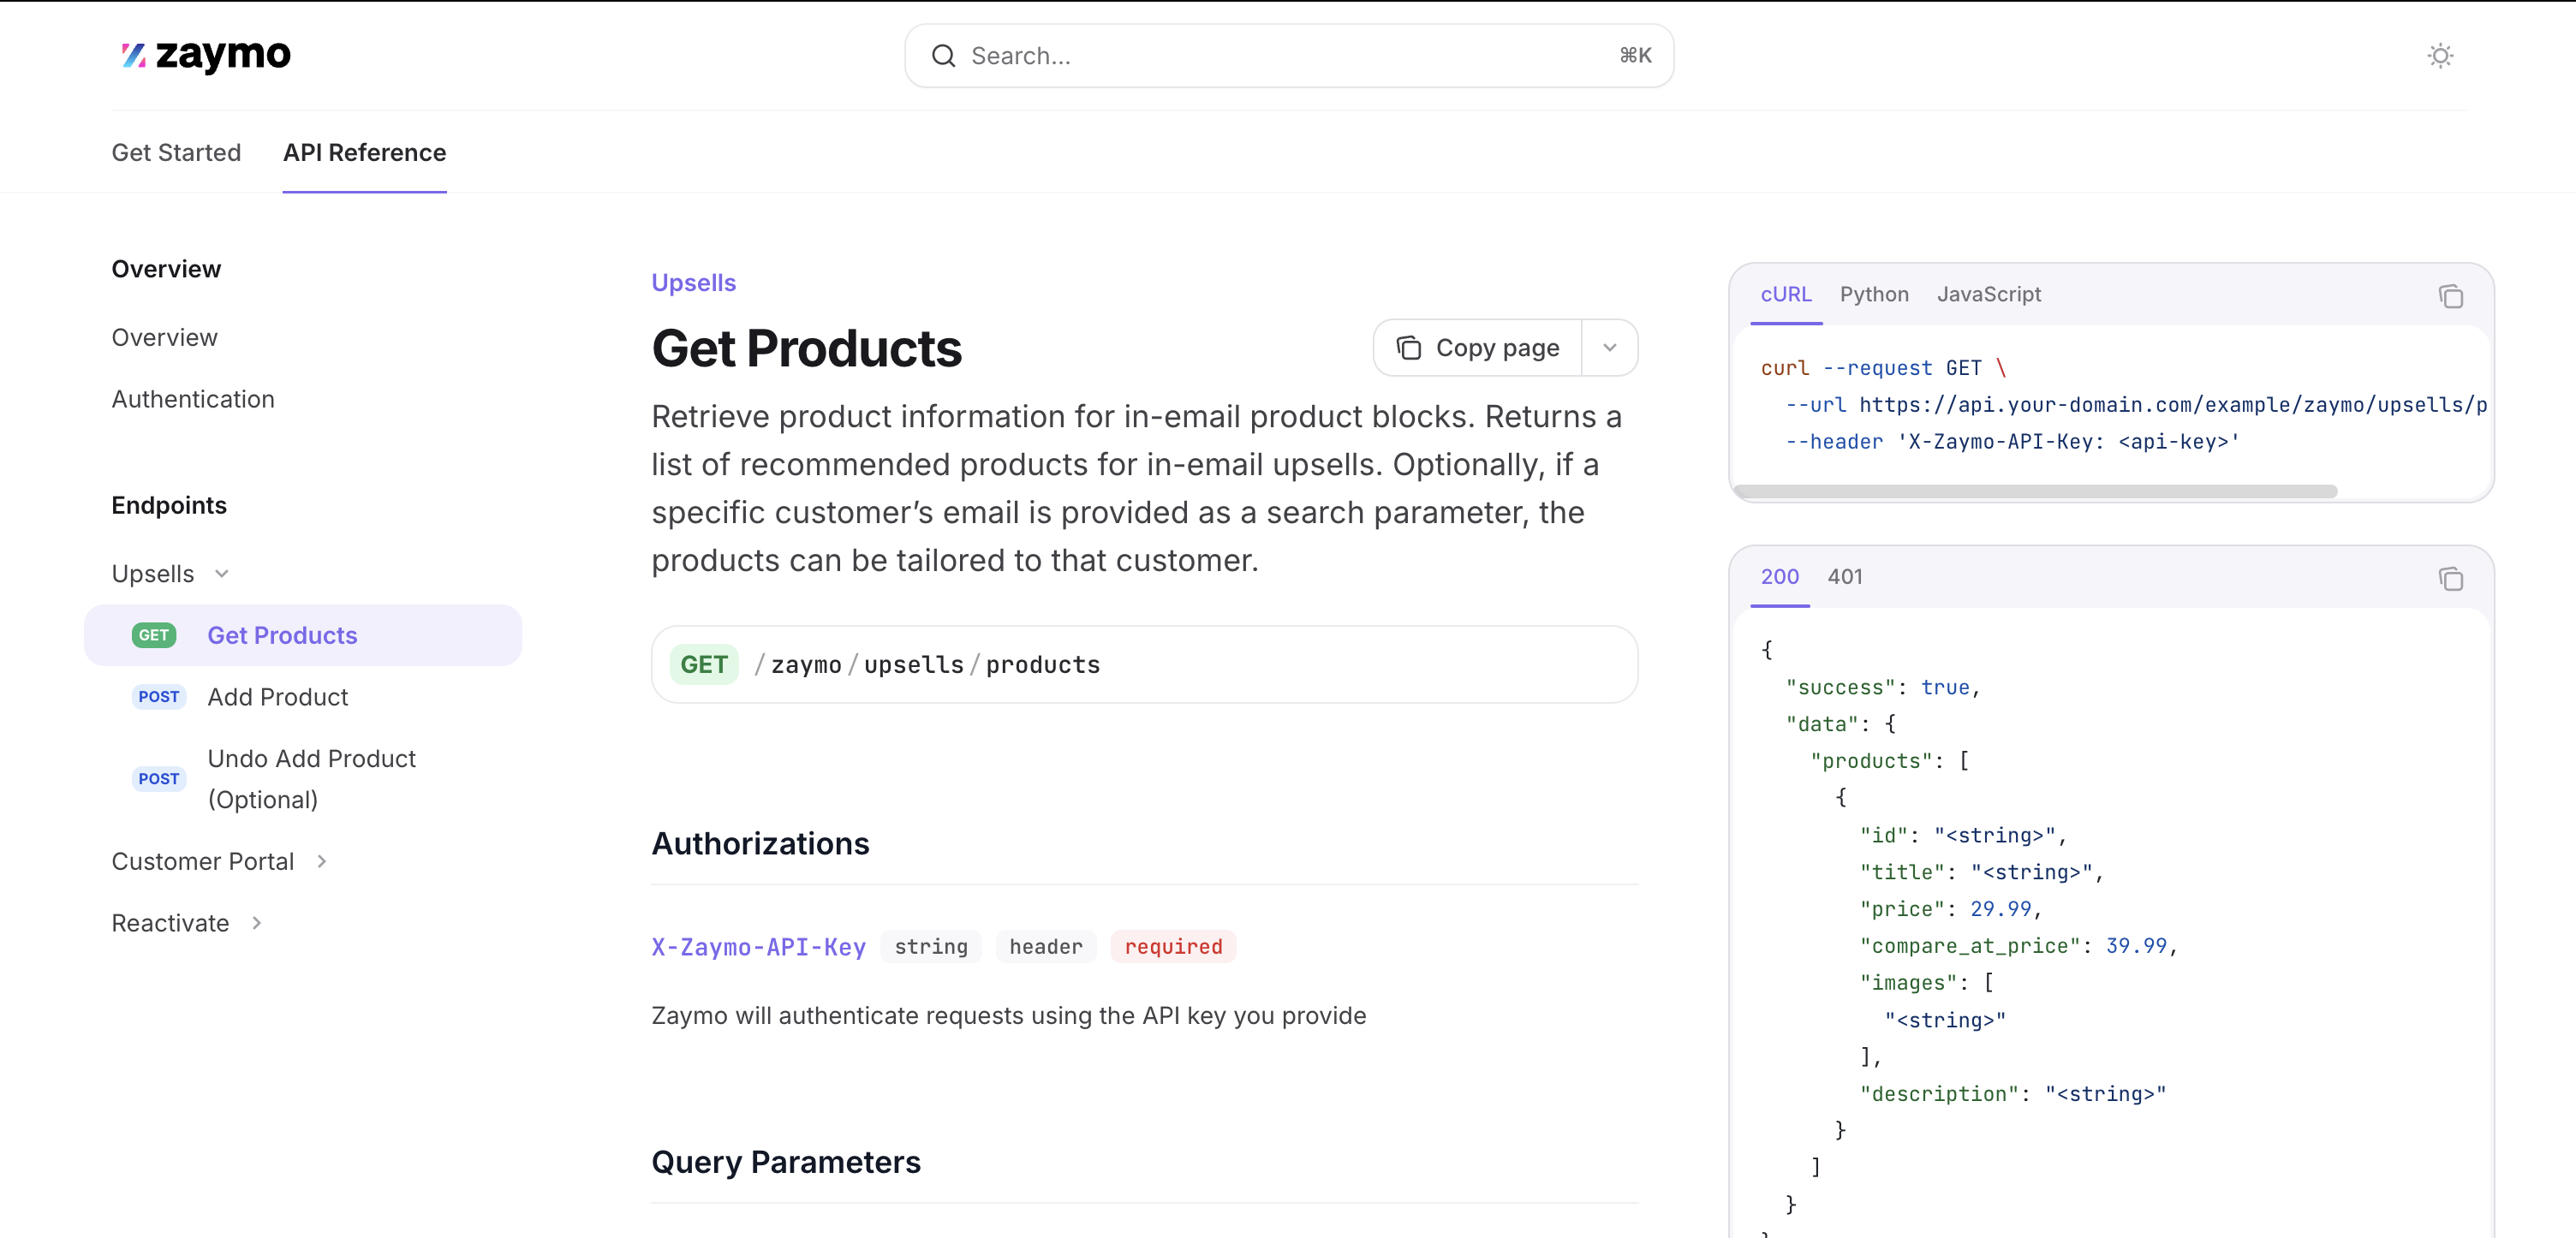
Task: Click the horizontal scrollbar in cURL code block
Action: pos(2035,491)
